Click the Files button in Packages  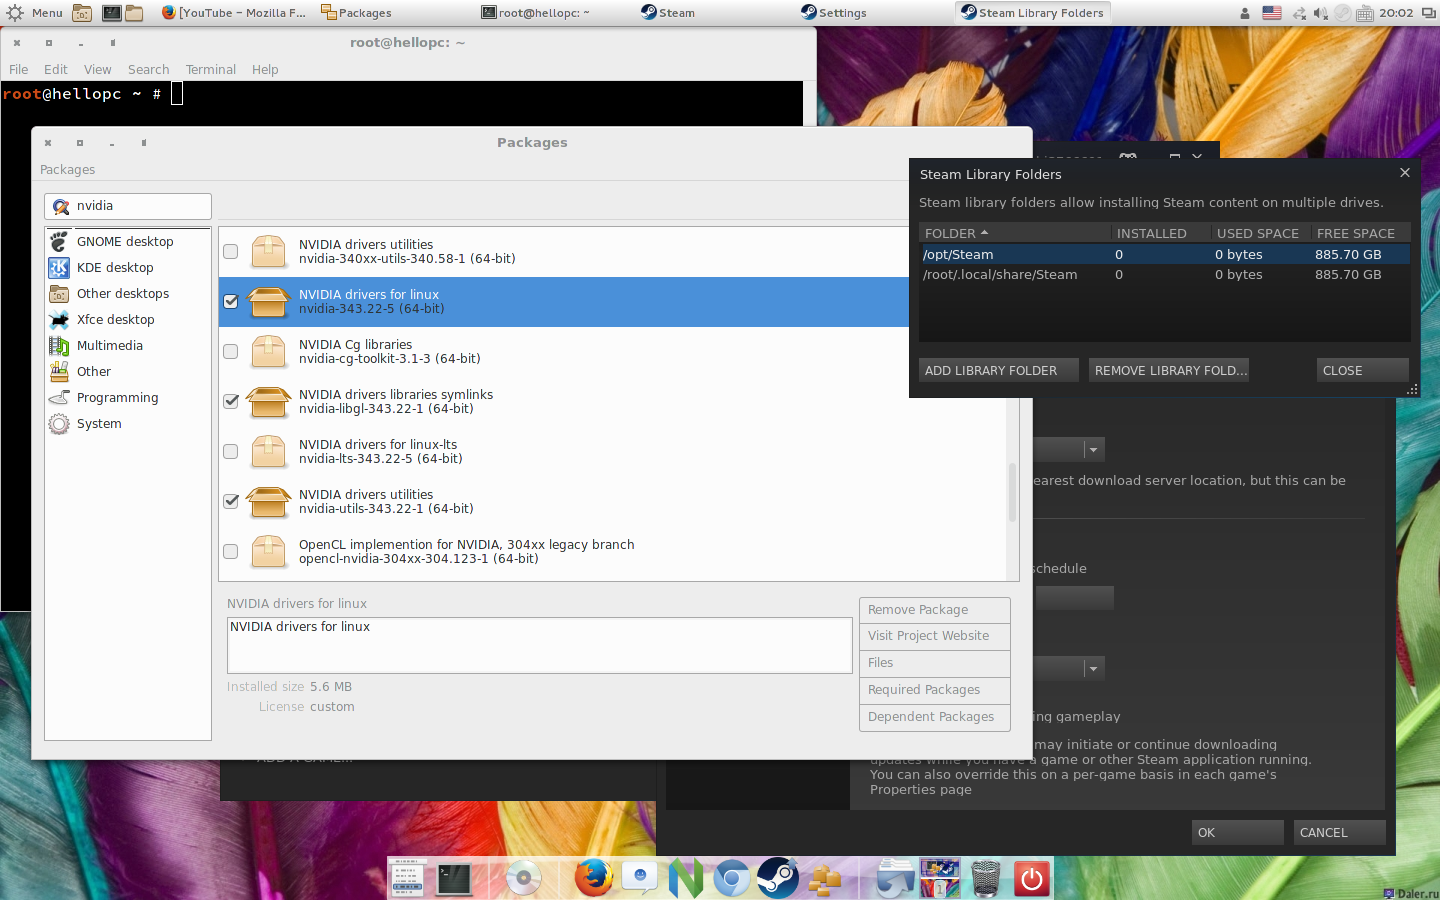[935, 663]
